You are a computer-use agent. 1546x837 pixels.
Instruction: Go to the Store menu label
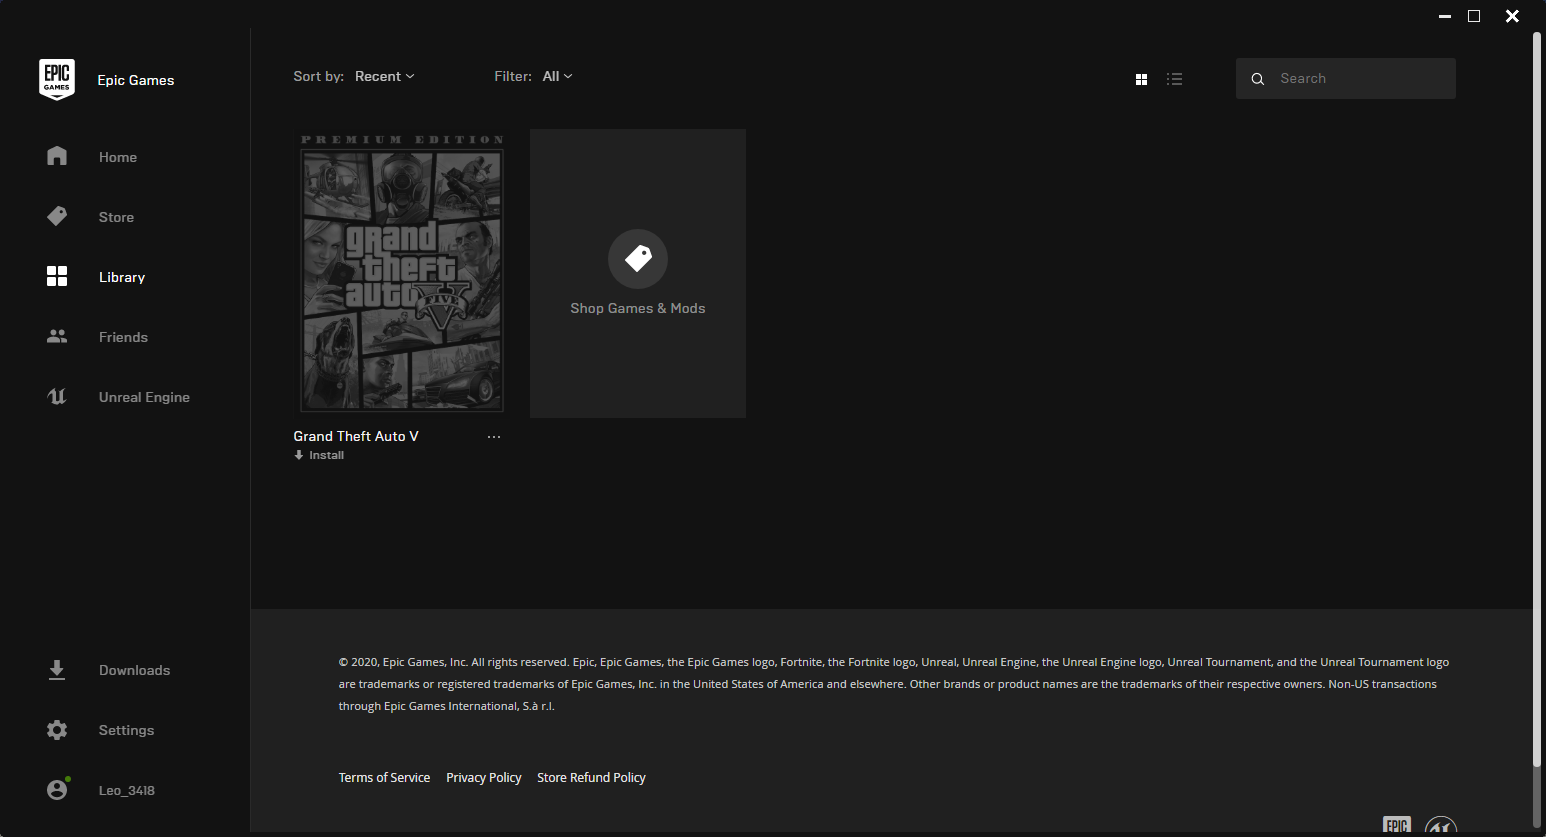coord(116,217)
